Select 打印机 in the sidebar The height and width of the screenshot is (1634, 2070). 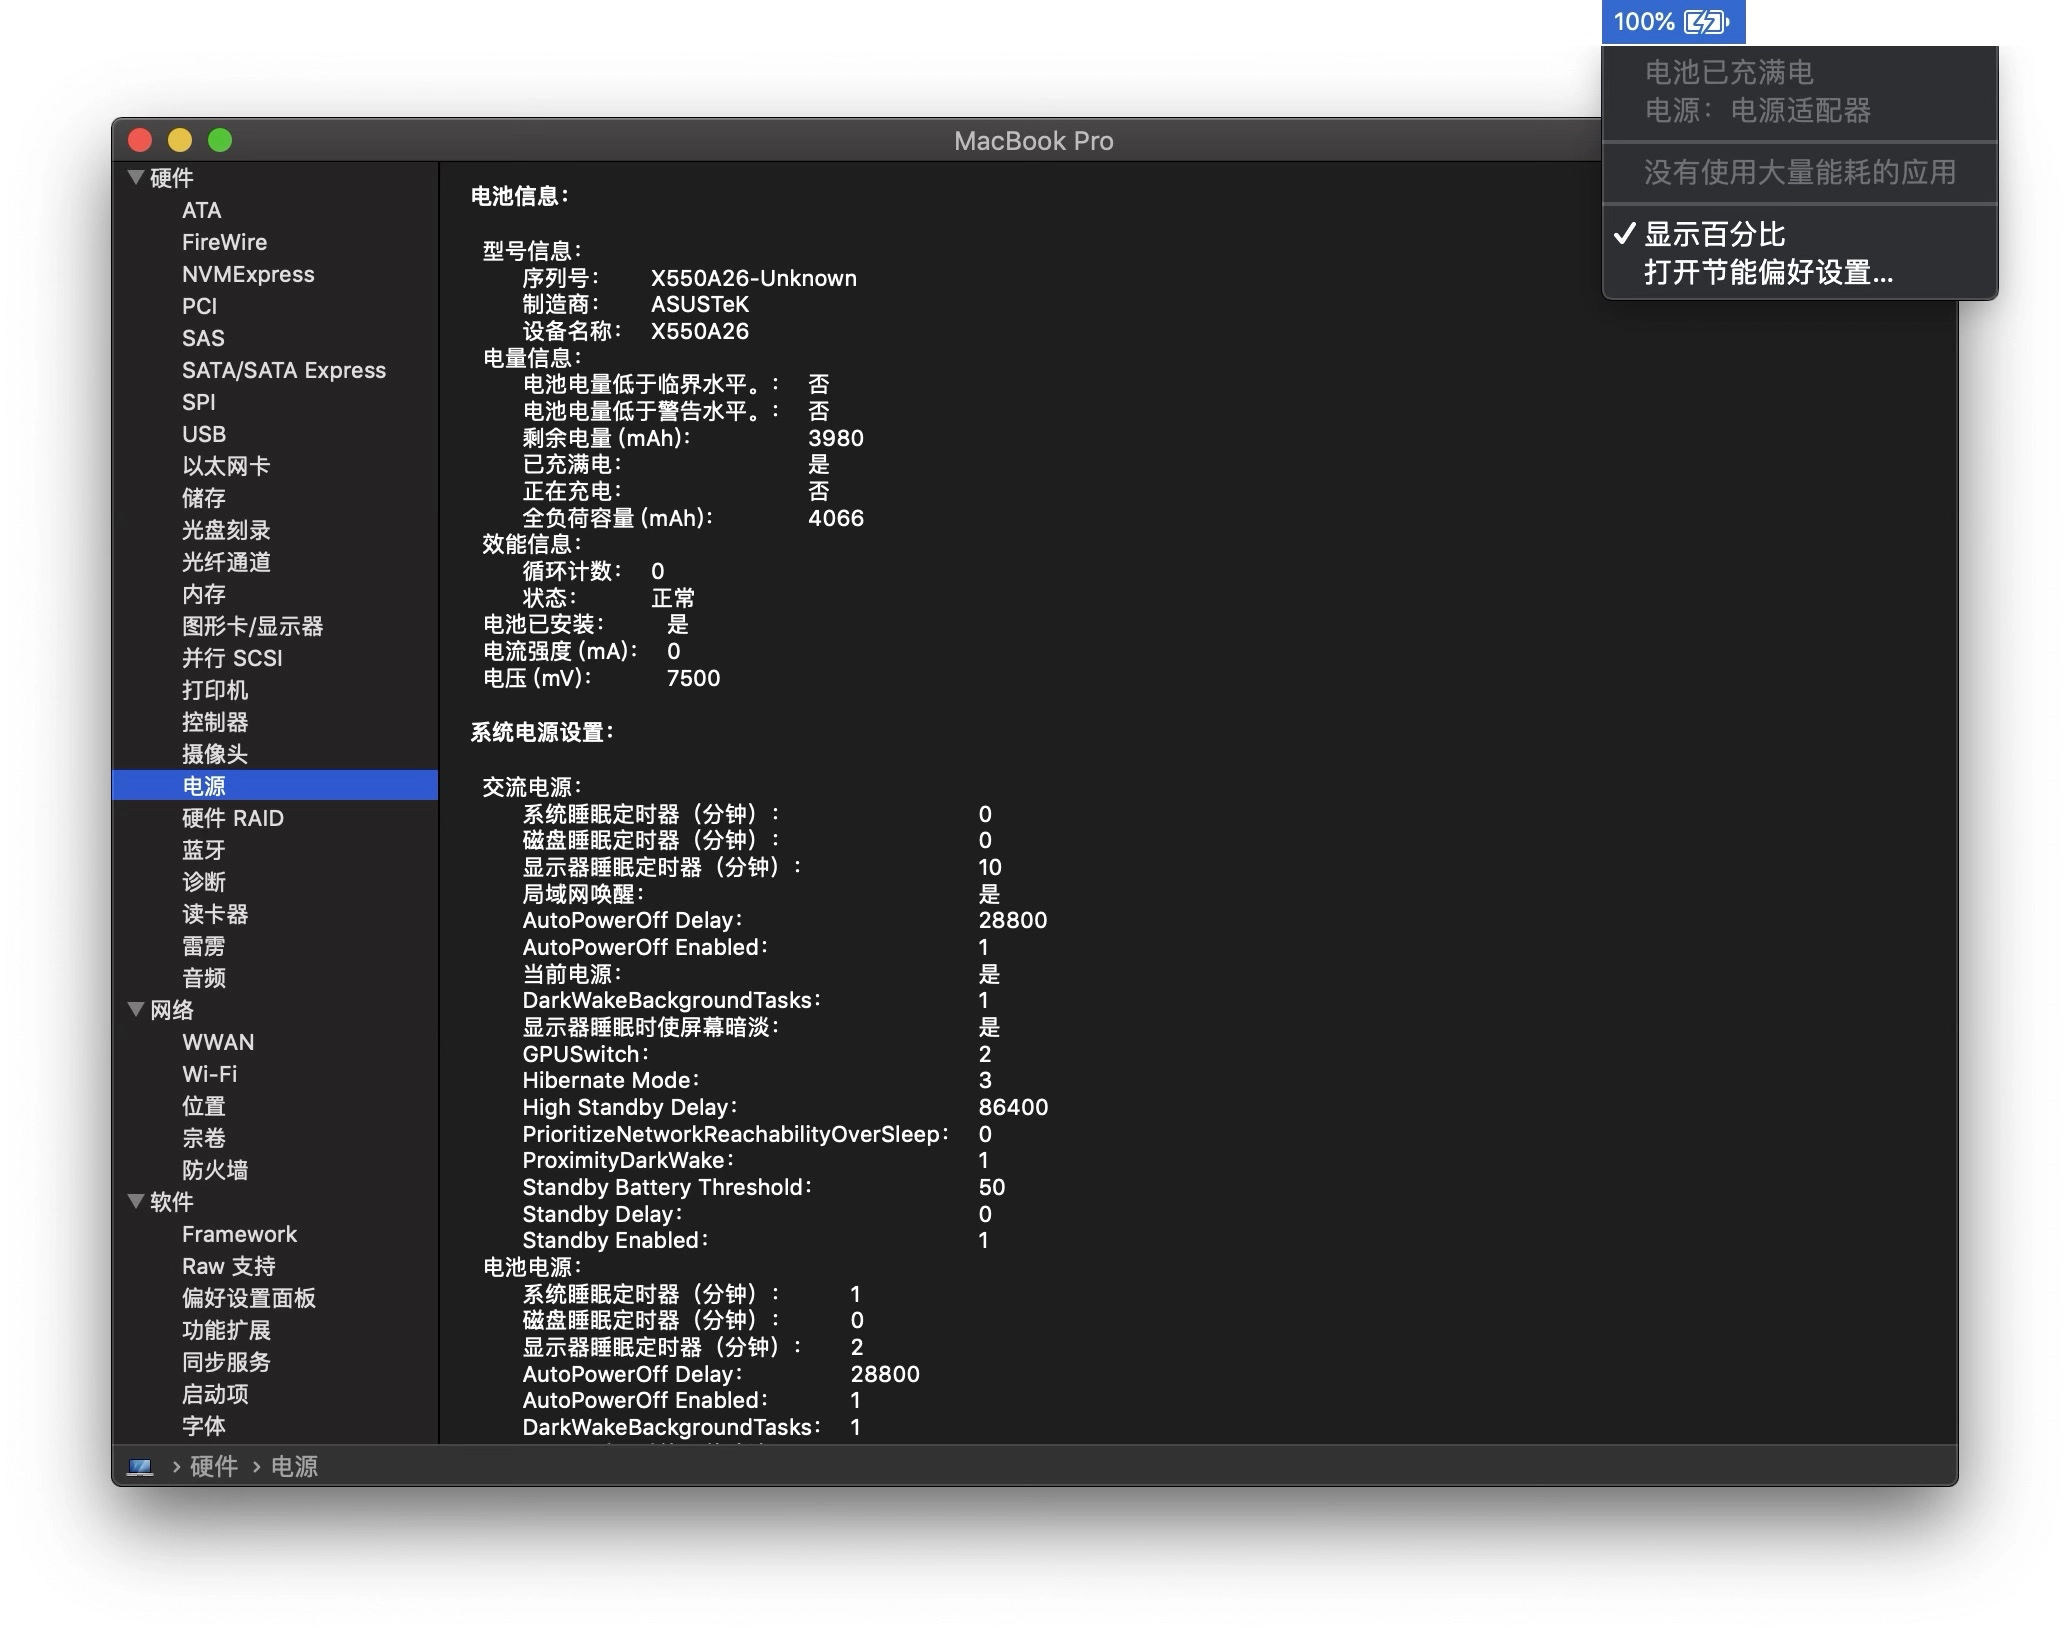click(215, 690)
